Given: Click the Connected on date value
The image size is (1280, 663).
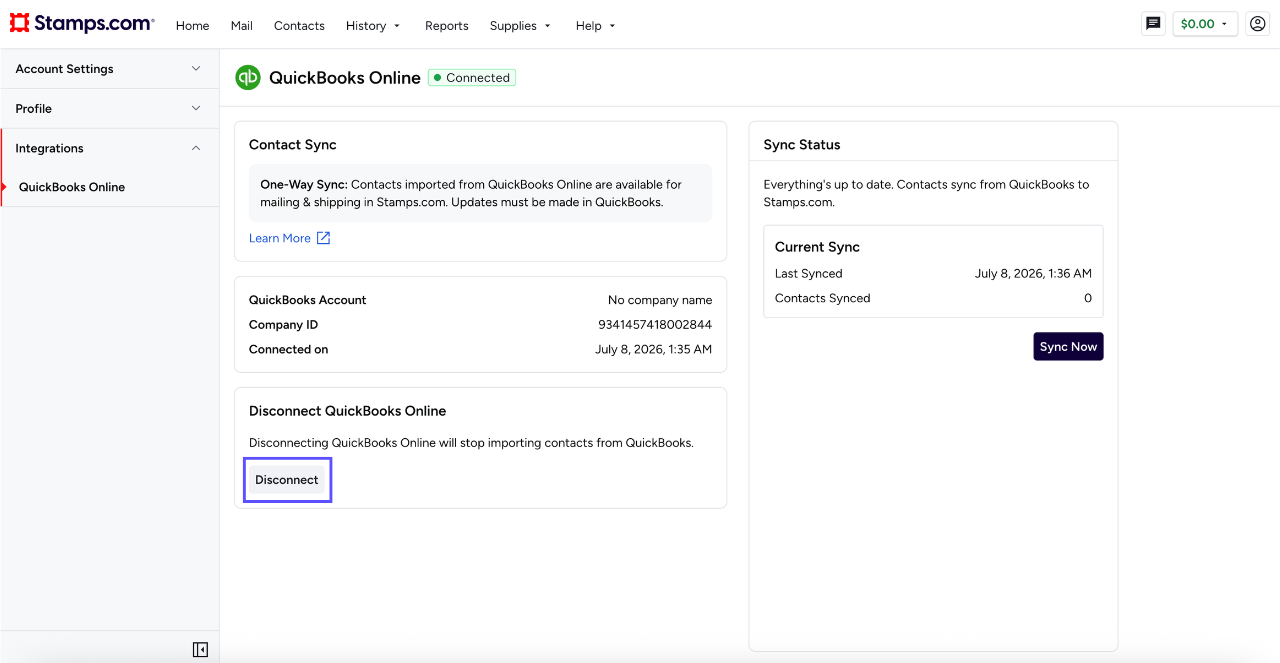Looking at the screenshot, I should tap(653, 350).
